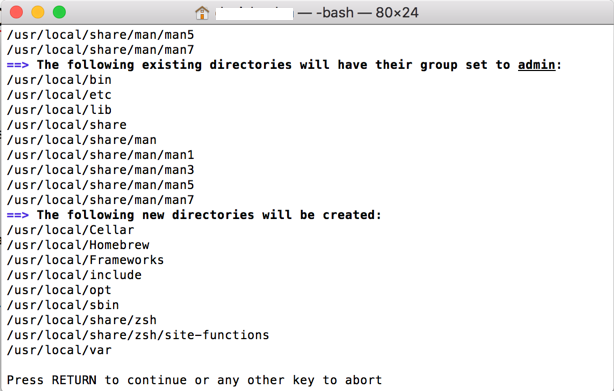Click the /usr/local/include path line
Image resolution: width=614 pixels, height=391 pixels.
pyautogui.click(x=74, y=275)
